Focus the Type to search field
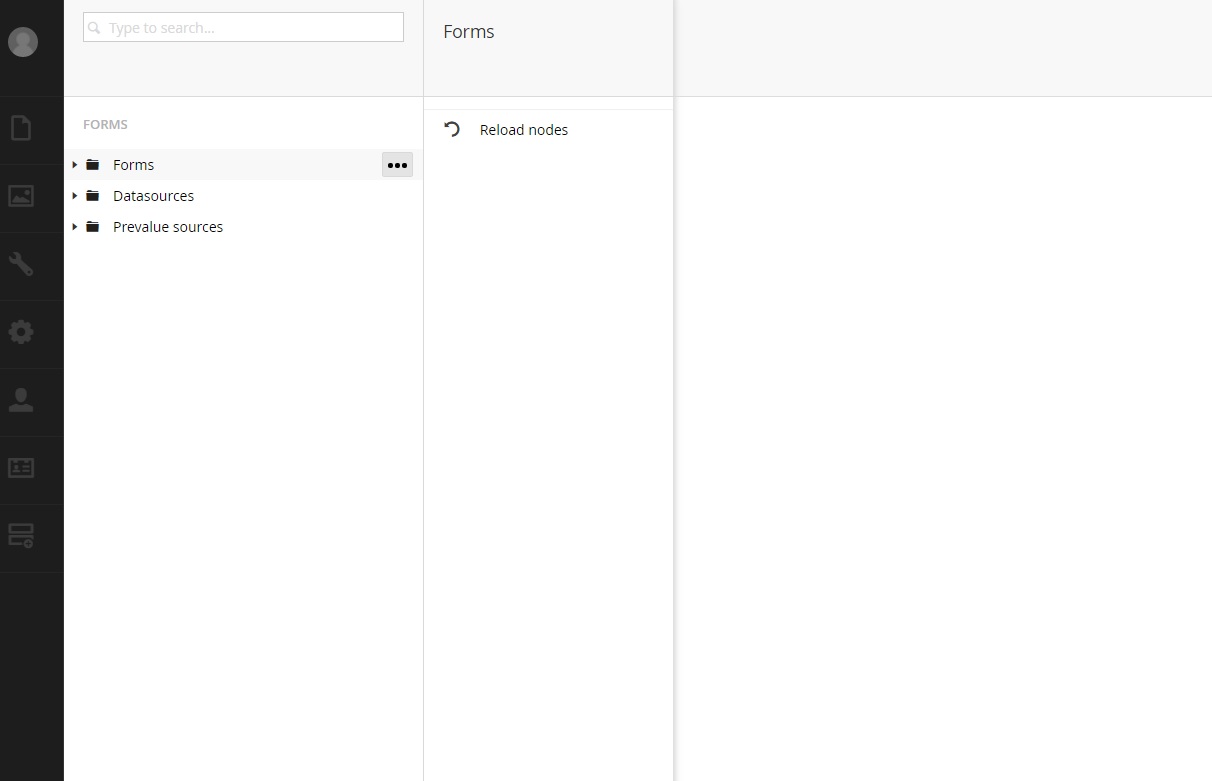The image size is (1212, 781). click(x=243, y=27)
